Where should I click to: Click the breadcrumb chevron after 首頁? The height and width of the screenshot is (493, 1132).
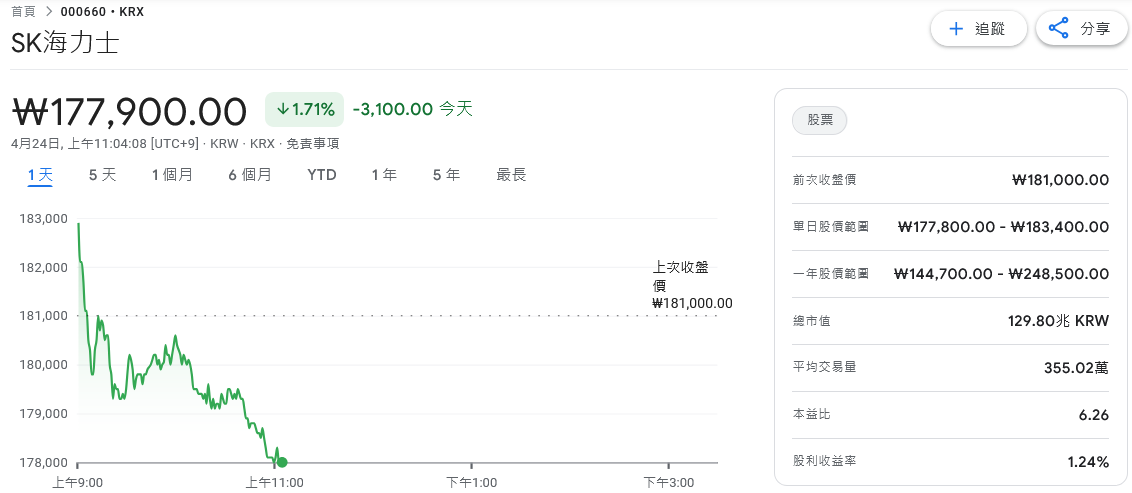click(x=48, y=12)
